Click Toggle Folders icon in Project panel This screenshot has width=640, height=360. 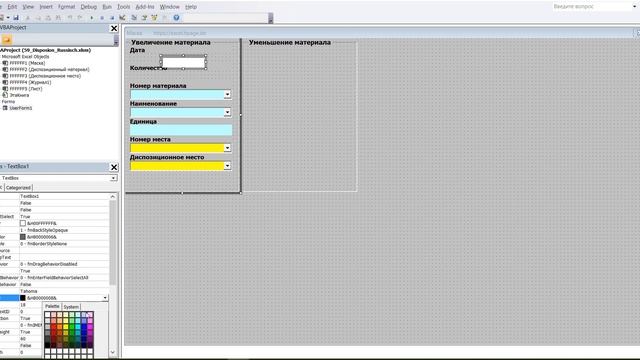click(7, 40)
